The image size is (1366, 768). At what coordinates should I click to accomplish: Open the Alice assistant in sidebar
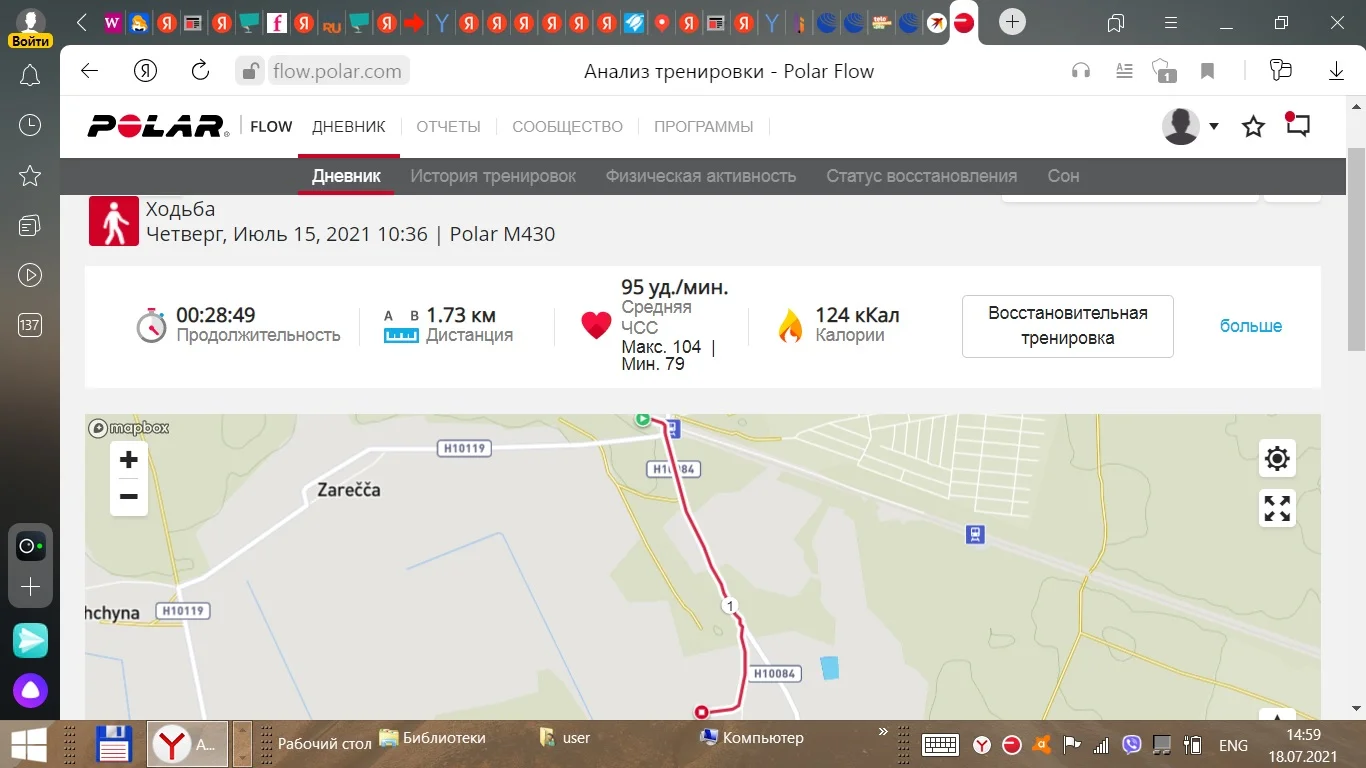pyautogui.click(x=30, y=690)
